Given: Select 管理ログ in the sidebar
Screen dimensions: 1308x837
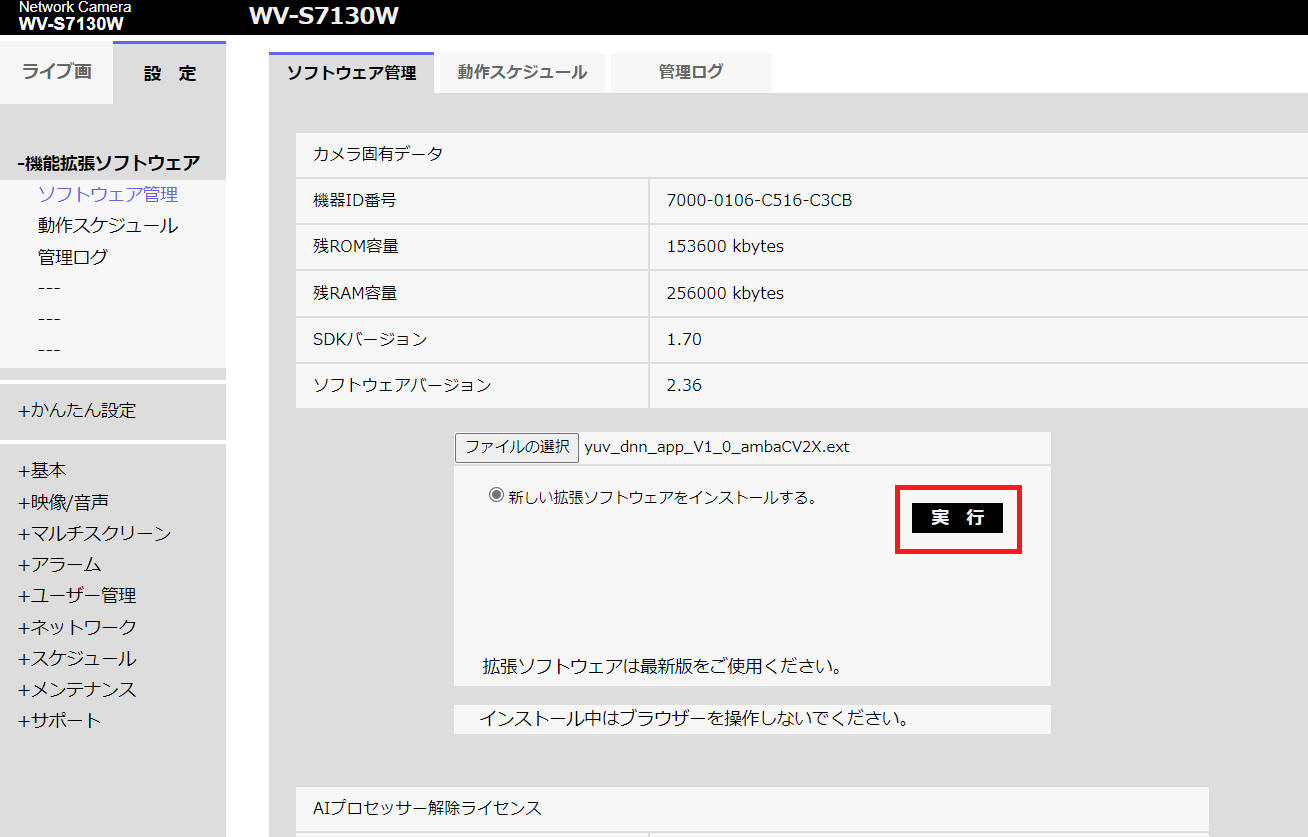Looking at the screenshot, I should tap(73, 257).
